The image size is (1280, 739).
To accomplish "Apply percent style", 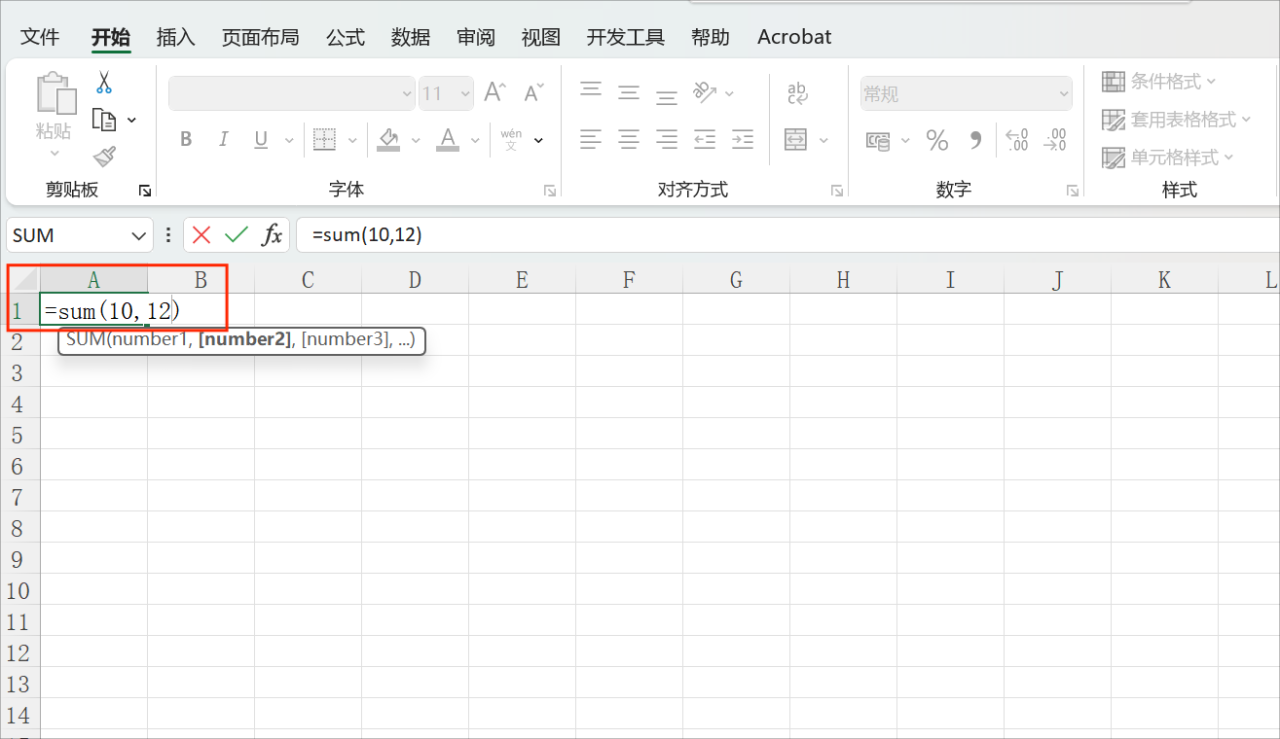I will coord(937,141).
